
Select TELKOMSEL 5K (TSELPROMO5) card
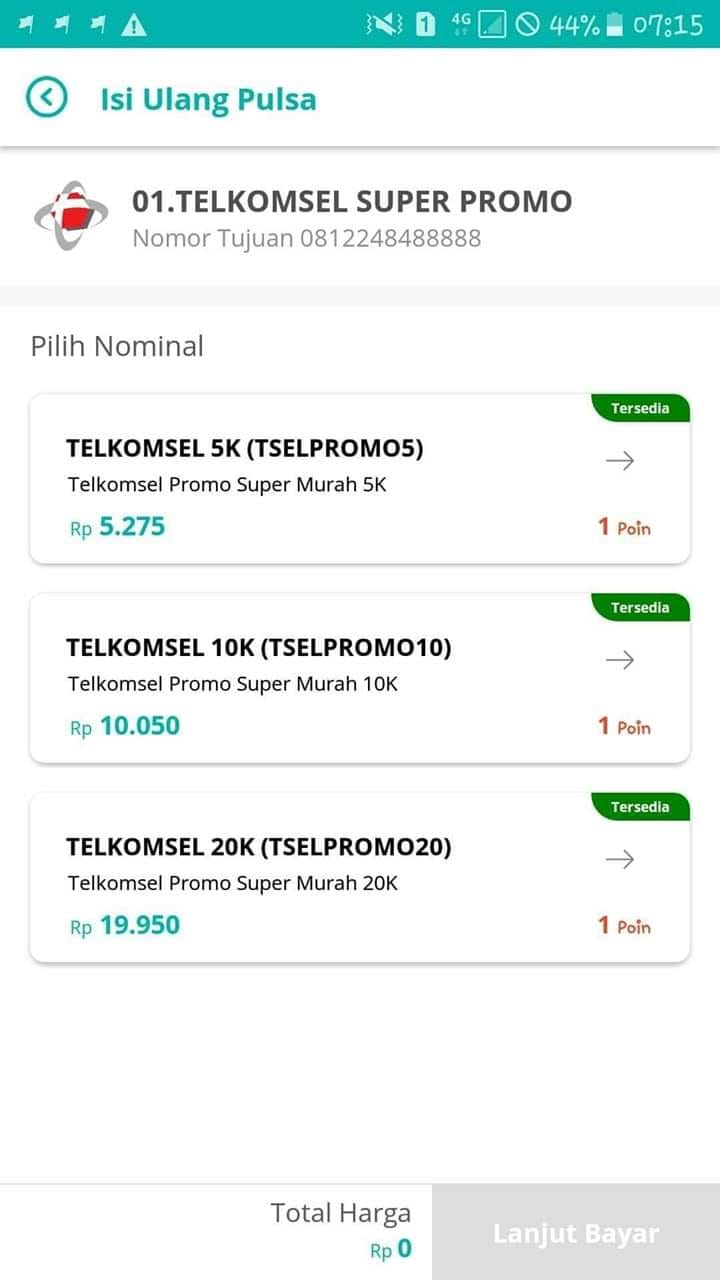tap(360, 479)
